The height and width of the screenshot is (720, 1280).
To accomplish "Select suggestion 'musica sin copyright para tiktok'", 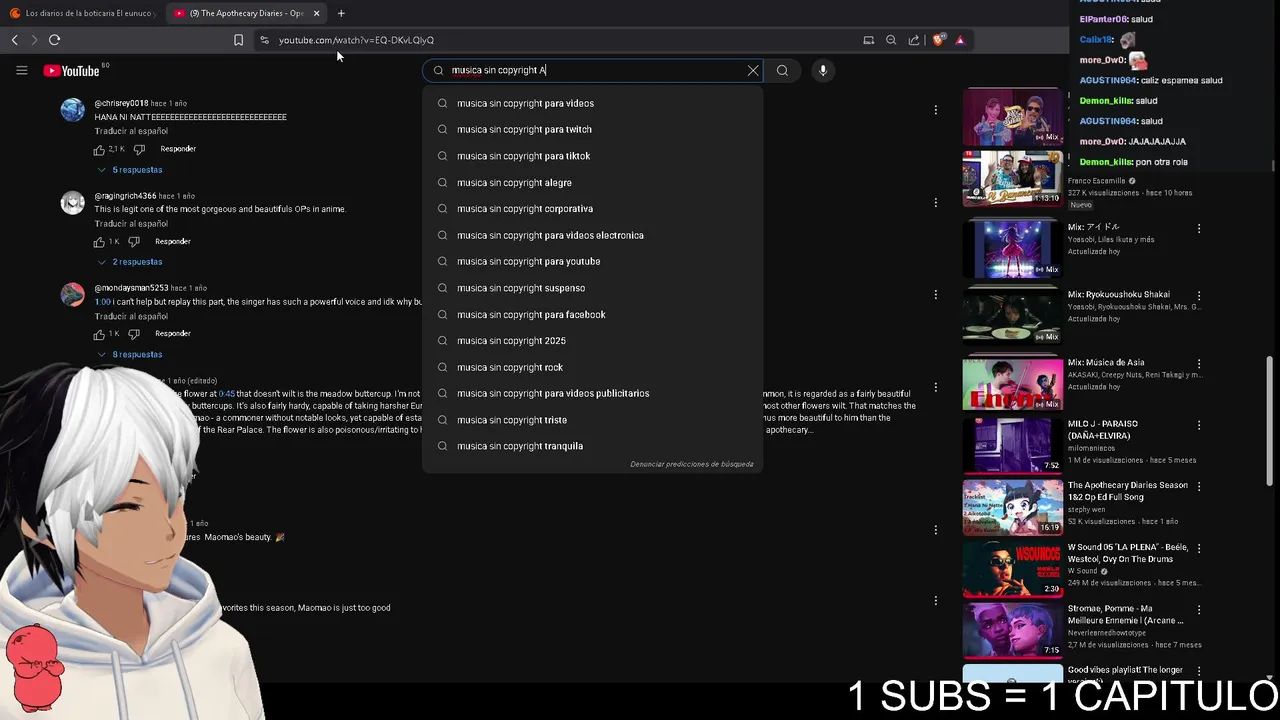I will coord(592,156).
